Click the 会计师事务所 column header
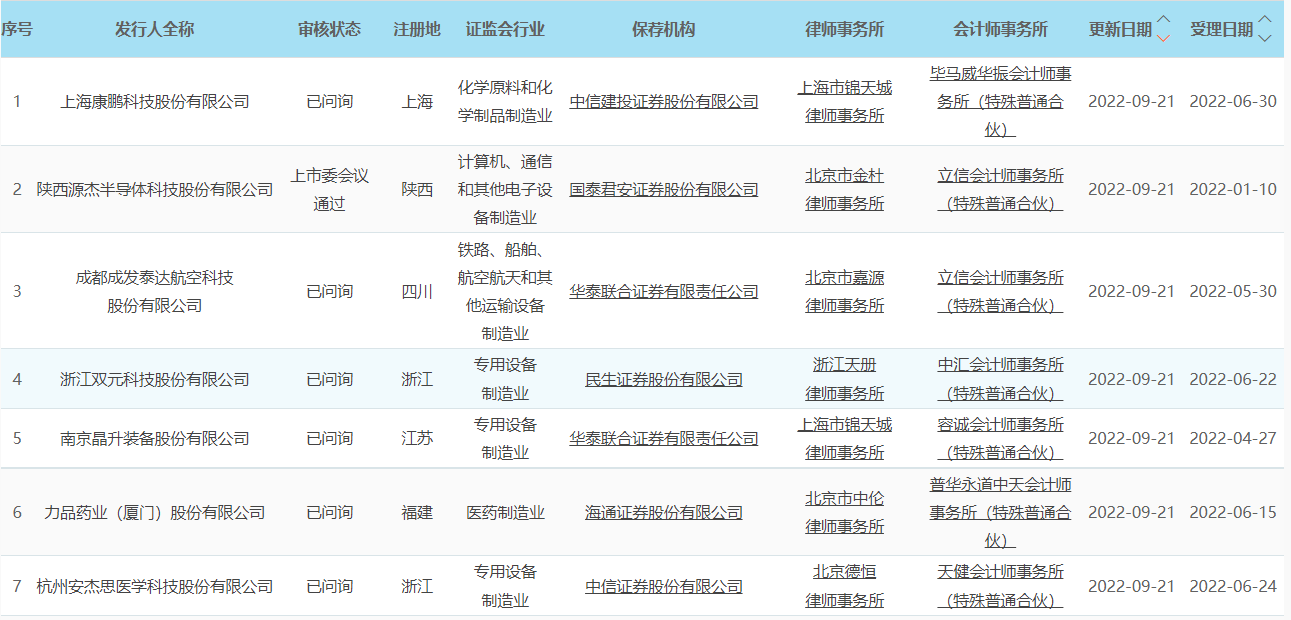The height and width of the screenshot is (620, 1291). click(1001, 29)
